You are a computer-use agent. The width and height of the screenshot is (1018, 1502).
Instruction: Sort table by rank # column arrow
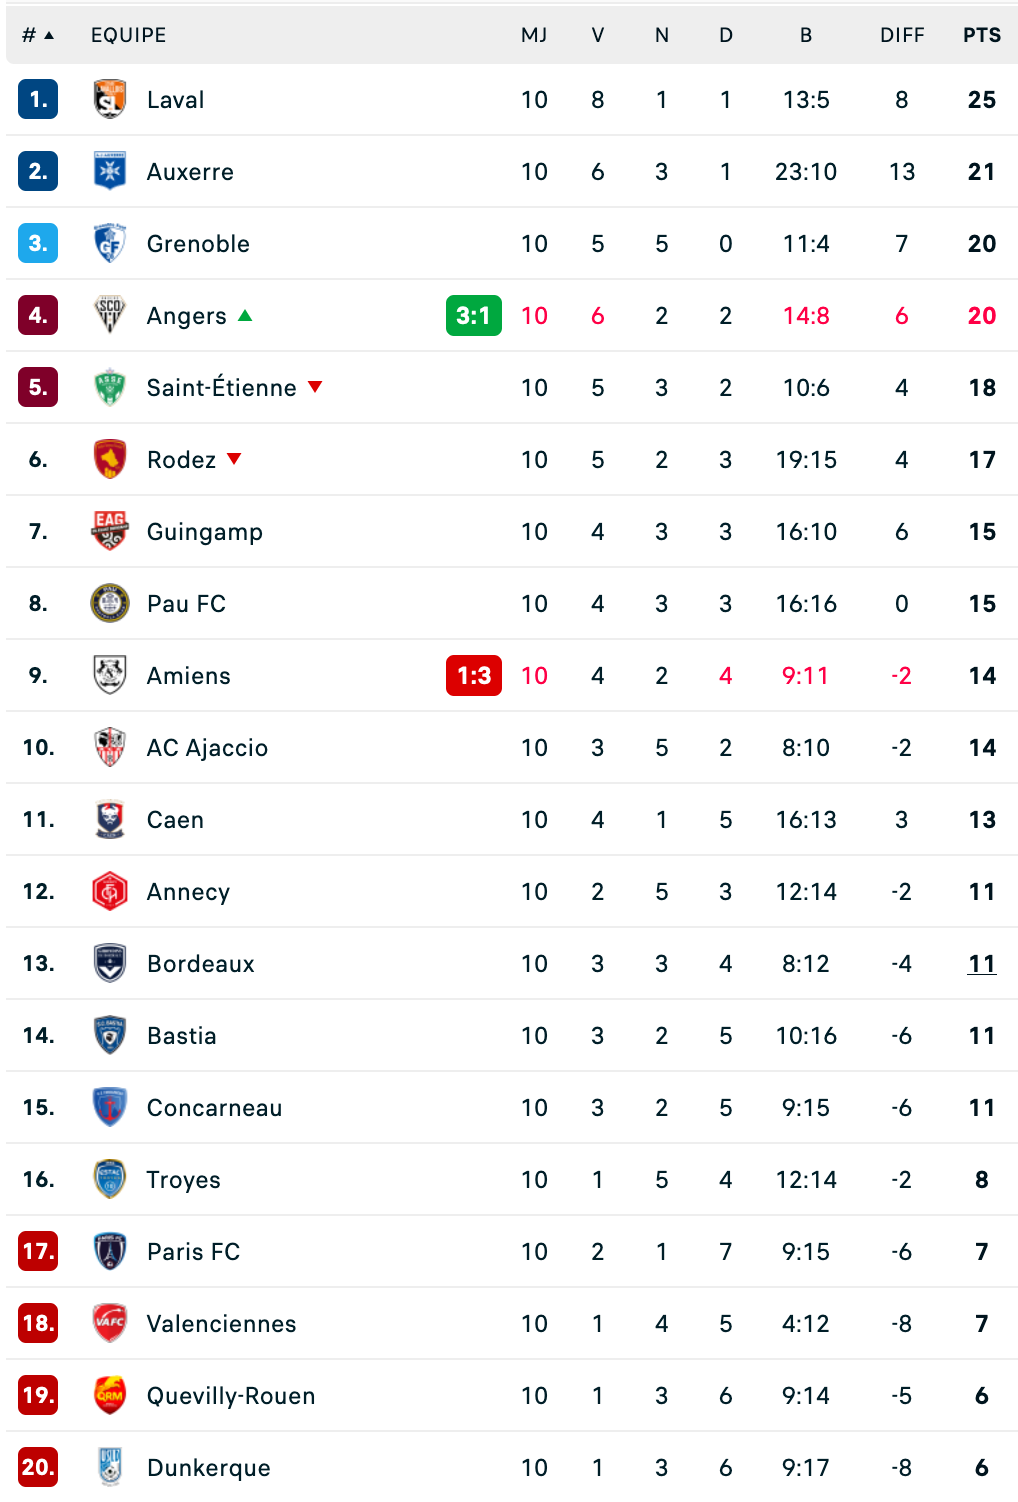point(49,35)
